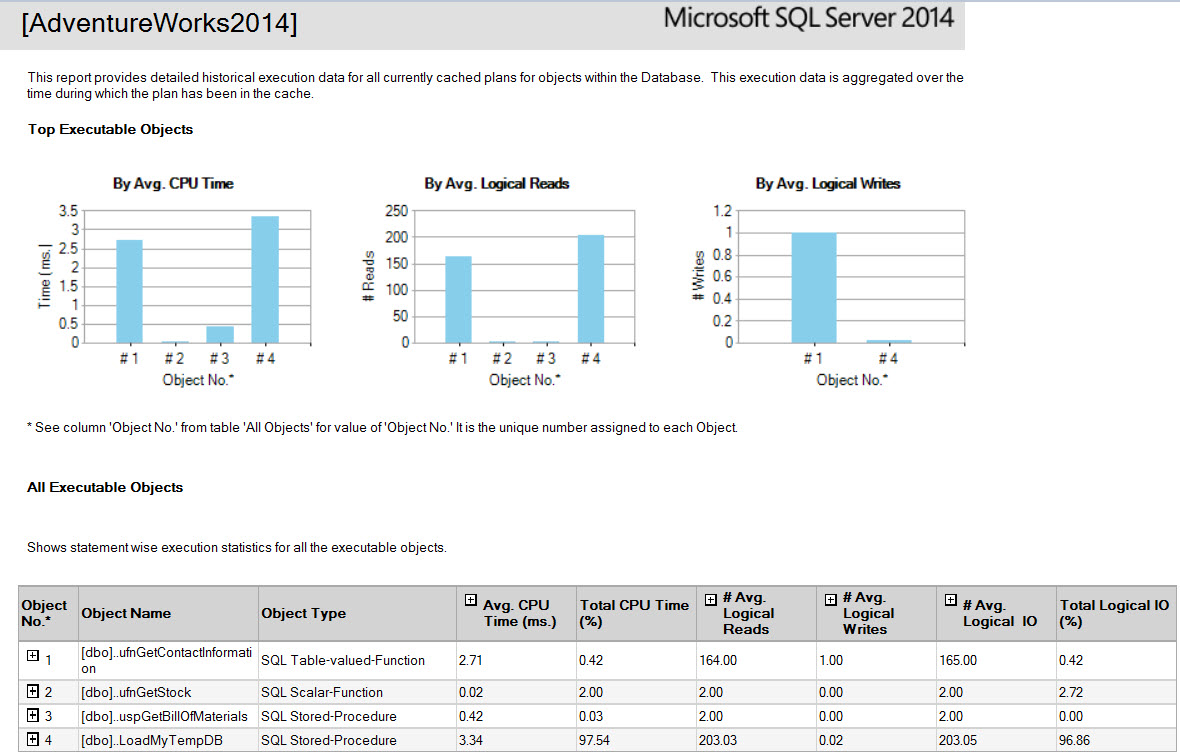This screenshot has height=753, width=1180.
Task: Click bar #1 in Avg. CPU Time chart
Action: pos(129,291)
